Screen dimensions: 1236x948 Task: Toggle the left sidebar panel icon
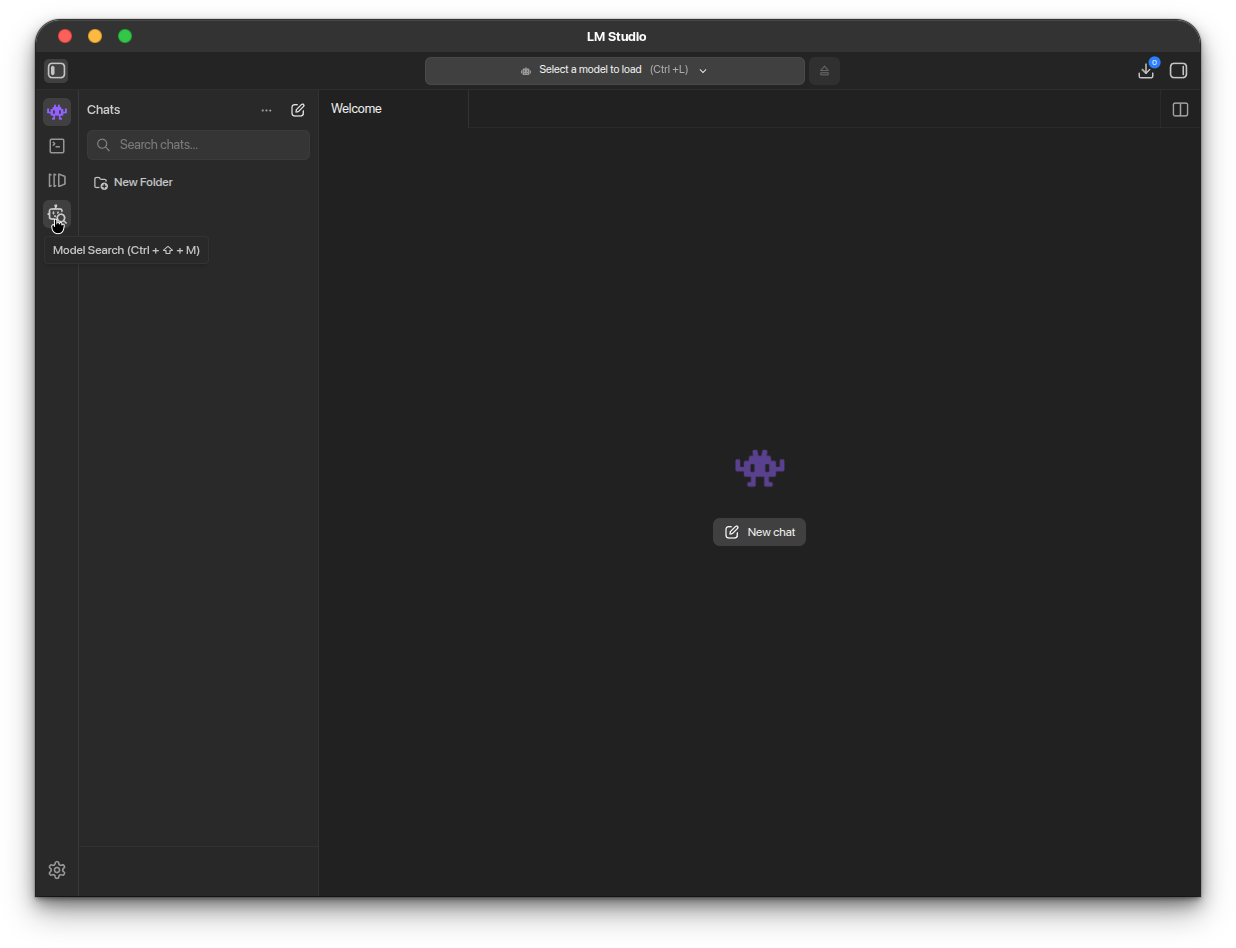coord(57,71)
